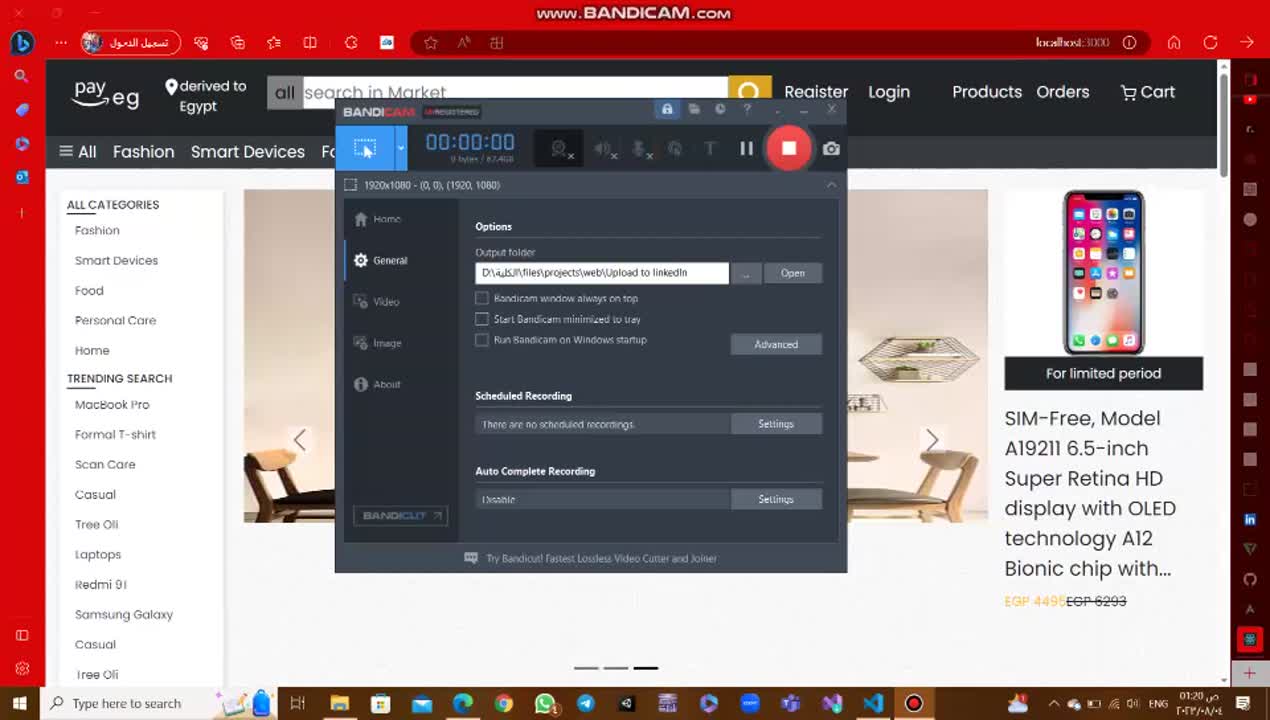Select the rectangle screen recording mode
1270x720 pixels.
click(365, 148)
